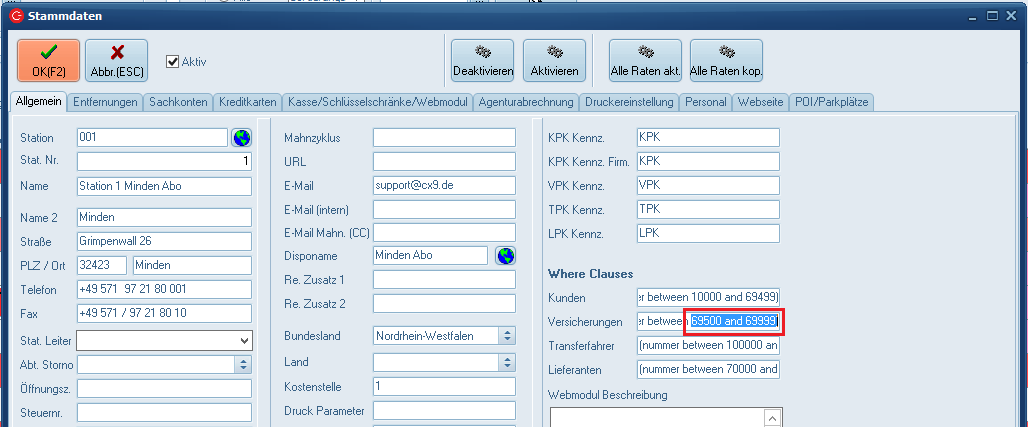Select the POI/Parkplätze tab
This screenshot has height=427, width=1028.
pyautogui.click(x=832, y=102)
